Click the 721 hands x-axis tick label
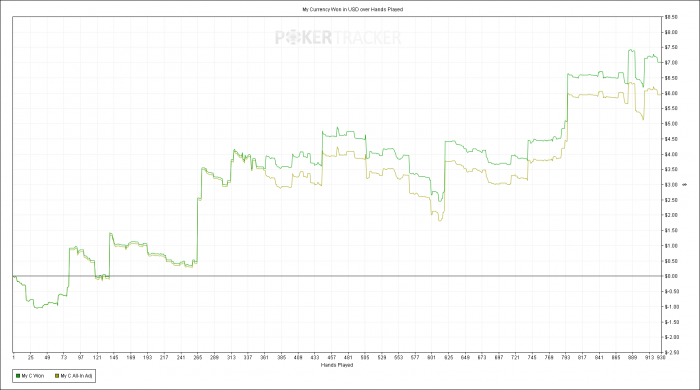This screenshot has width=700, height=390. (x=516, y=358)
